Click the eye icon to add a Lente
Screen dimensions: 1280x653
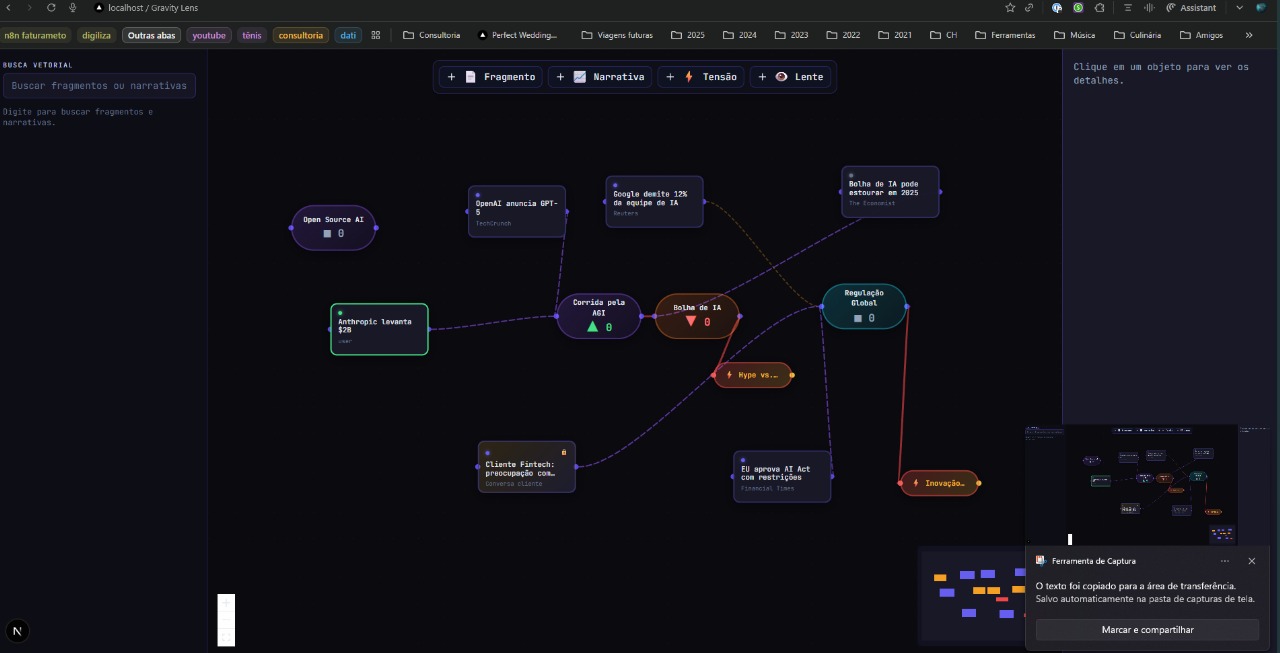pos(782,76)
